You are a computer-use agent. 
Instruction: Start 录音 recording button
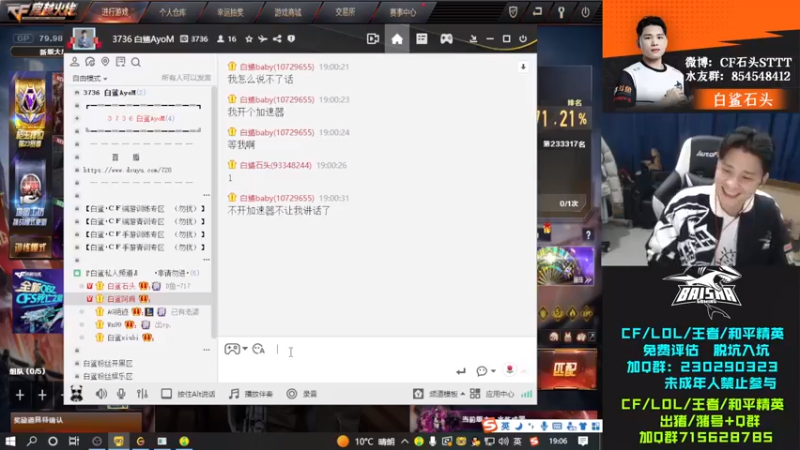click(x=302, y=393)
